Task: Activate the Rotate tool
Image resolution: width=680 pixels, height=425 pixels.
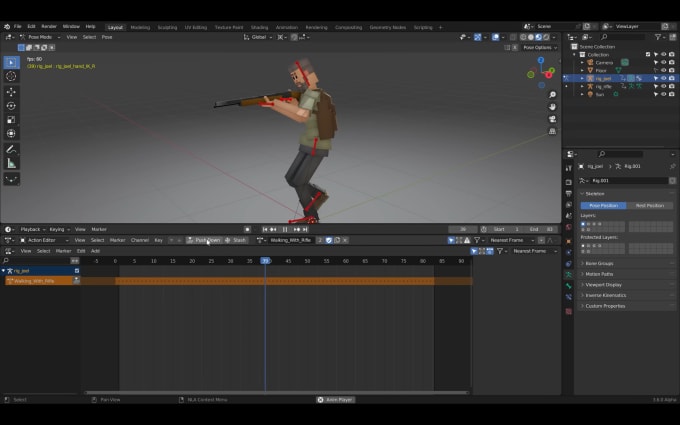Action: click(11, 105)
